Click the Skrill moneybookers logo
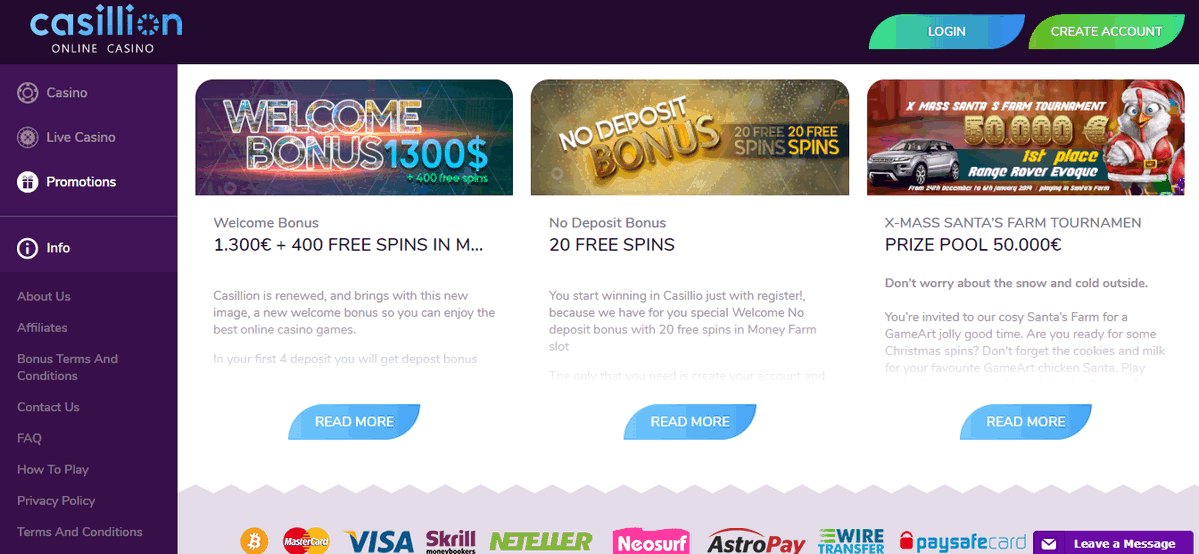This screenshot has width=1199, height=554. coord(450,541)
